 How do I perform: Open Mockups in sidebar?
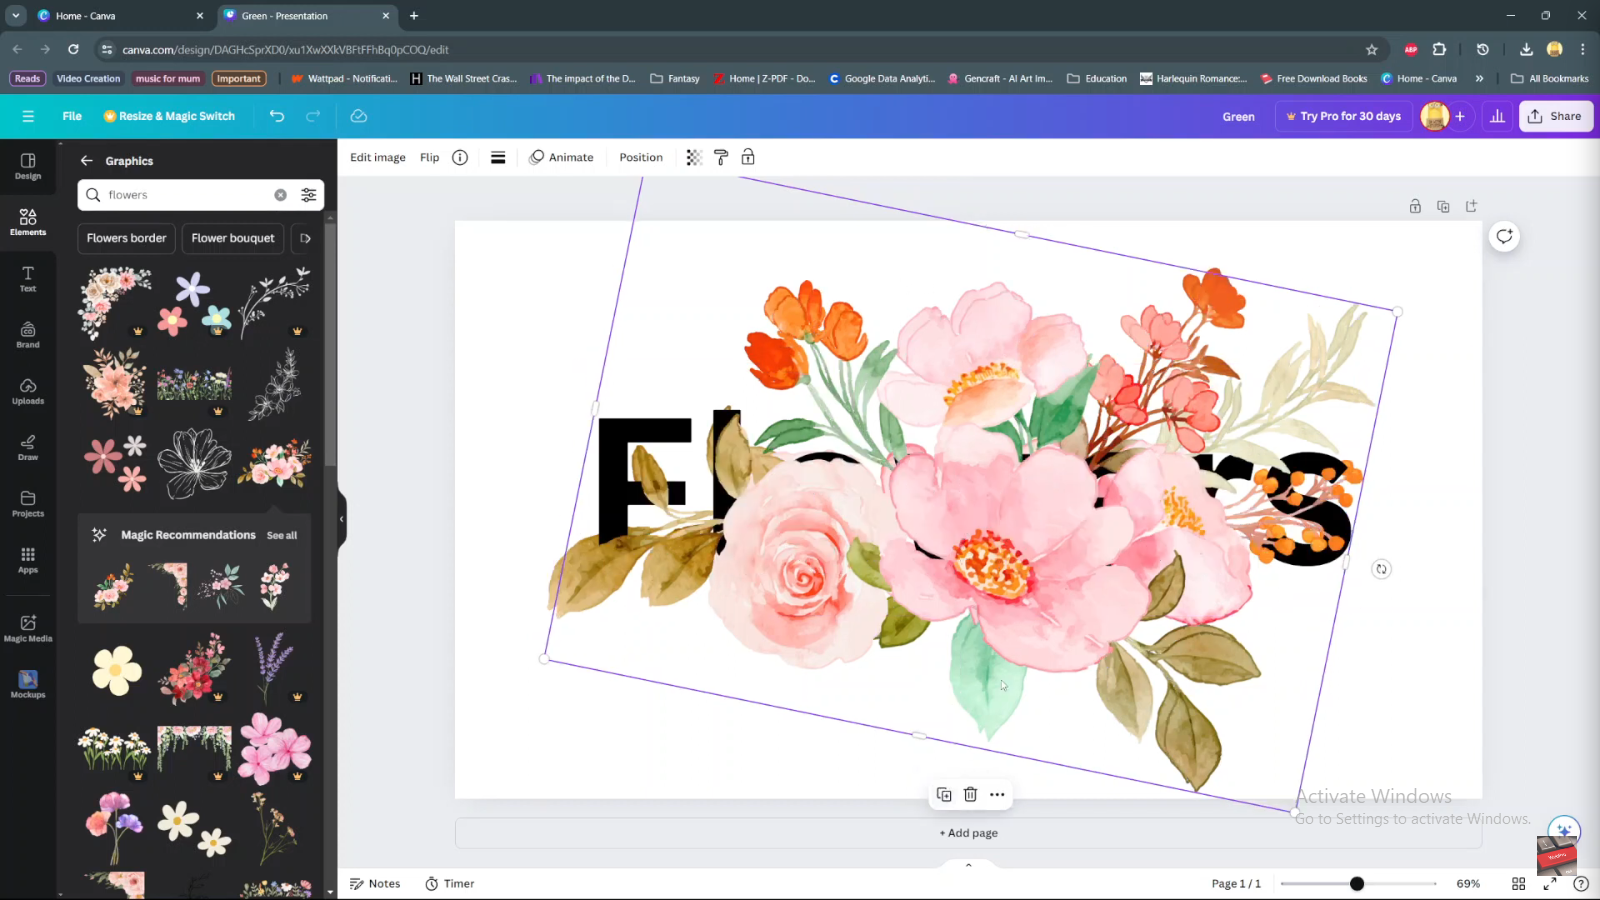point(28,684)
